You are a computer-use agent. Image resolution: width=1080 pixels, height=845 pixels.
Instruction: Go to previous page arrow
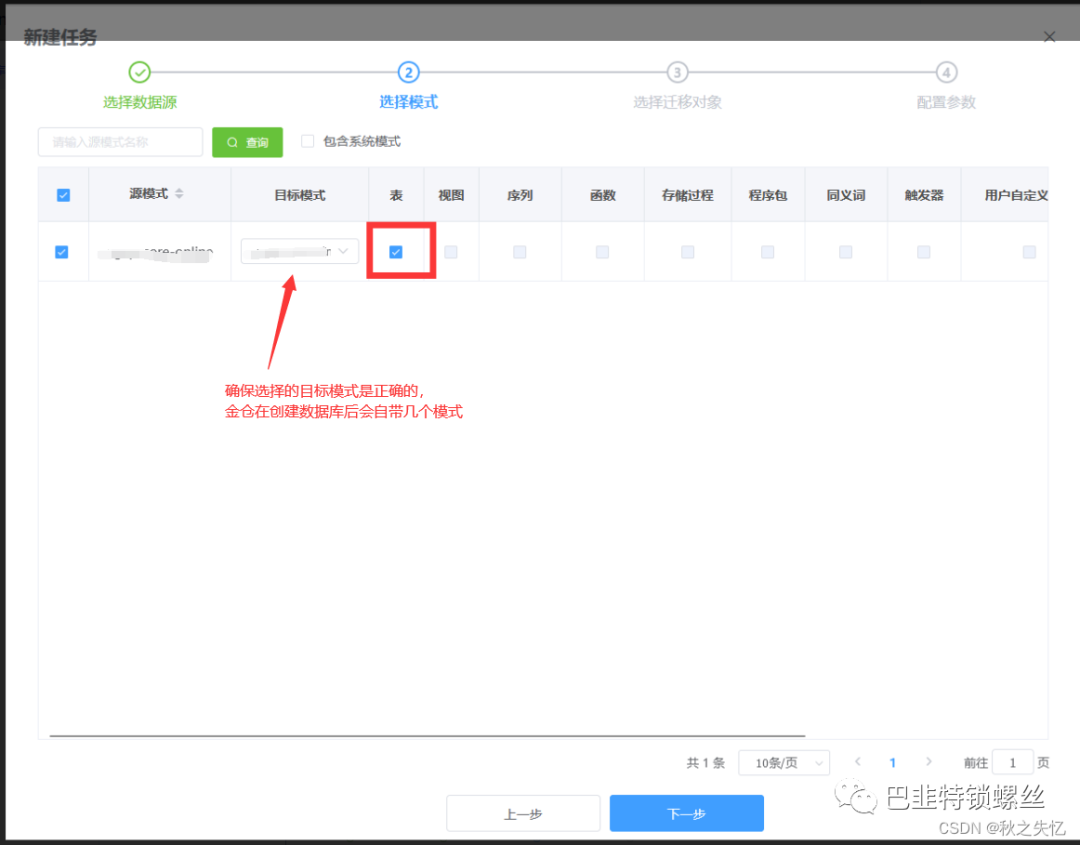(x=858, y=763)
